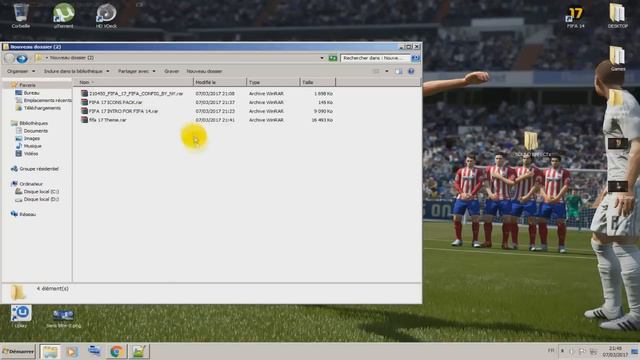The width and height of the screenshot is (640, 360).
Task: Select Réseau in the navigation pane
Action: coord(23,214)
